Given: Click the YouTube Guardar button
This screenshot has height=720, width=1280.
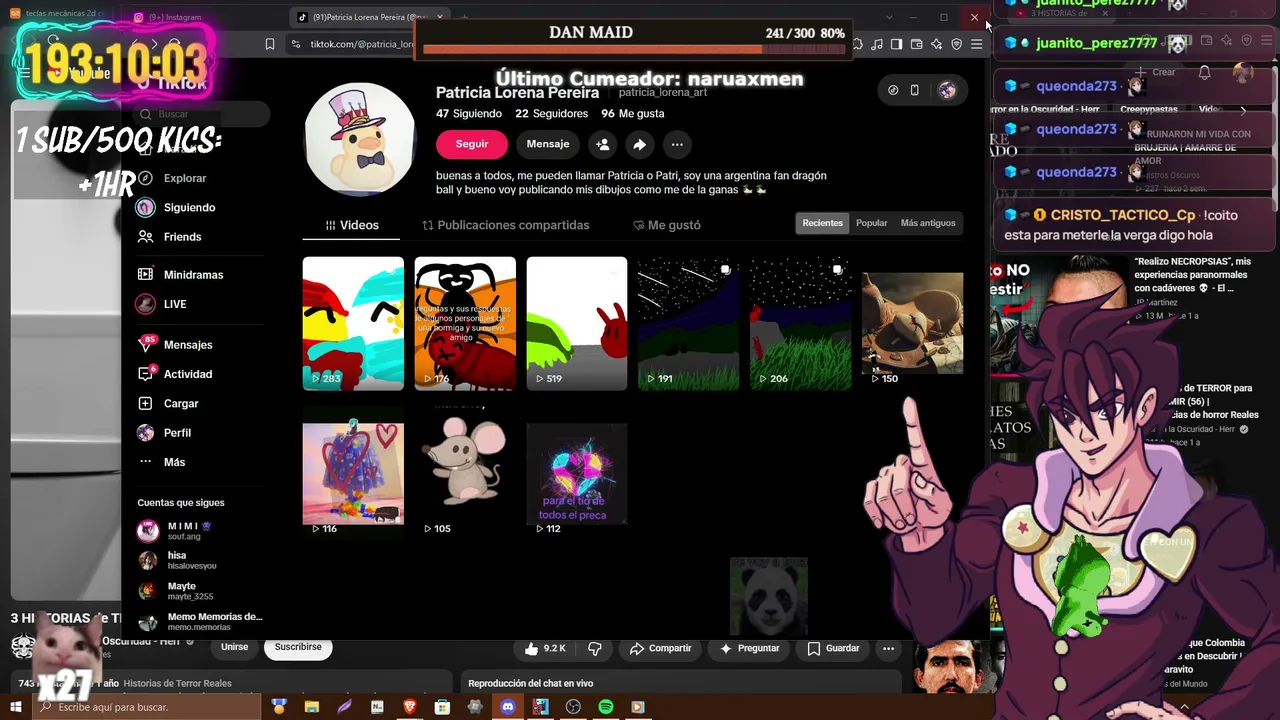Looking at the screenshot, I should (833, 648).
